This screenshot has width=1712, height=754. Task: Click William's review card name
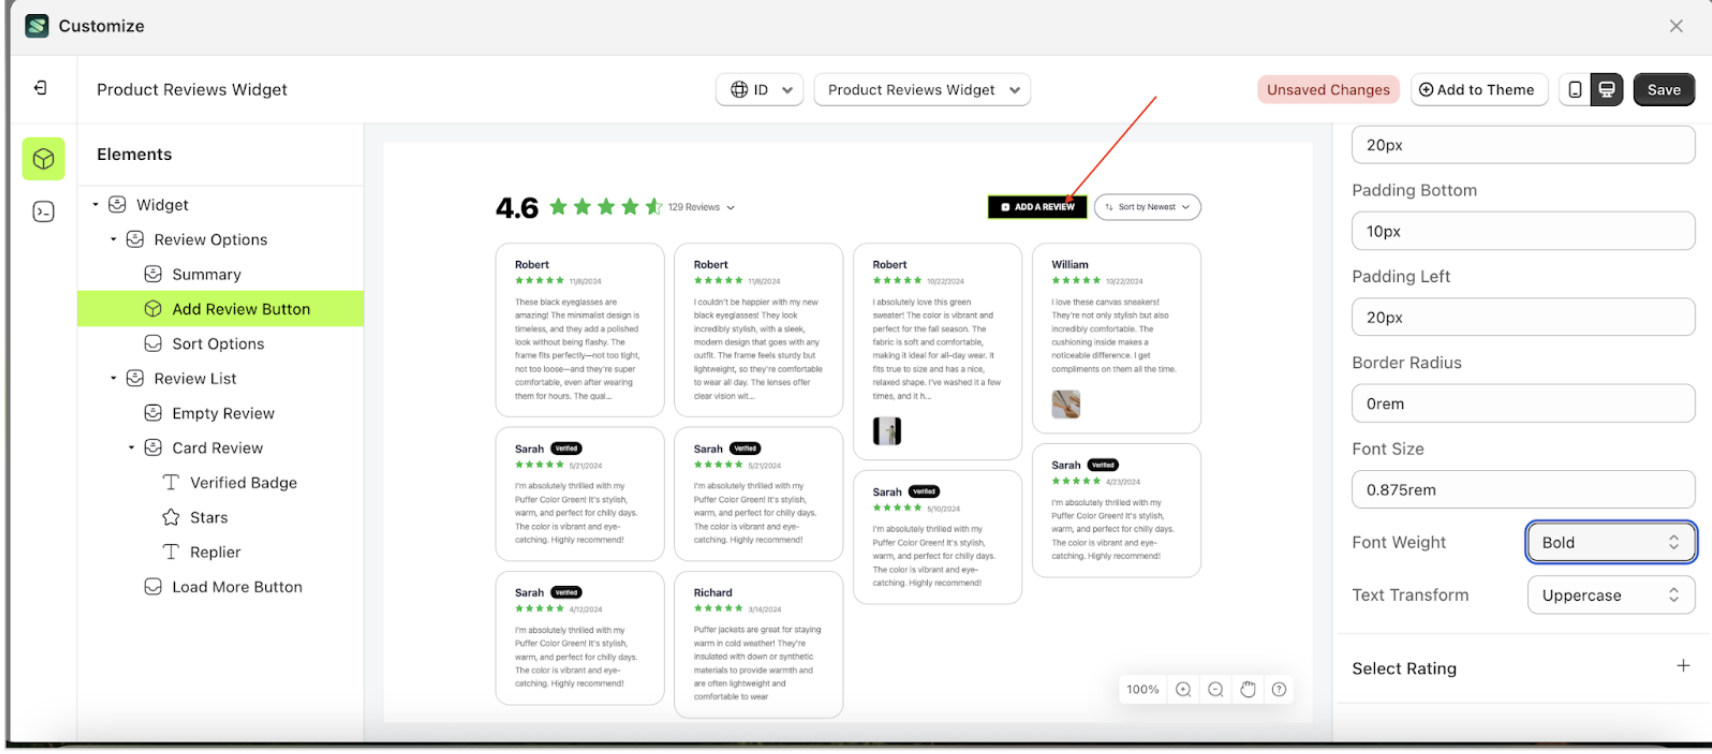(1070, 265)
